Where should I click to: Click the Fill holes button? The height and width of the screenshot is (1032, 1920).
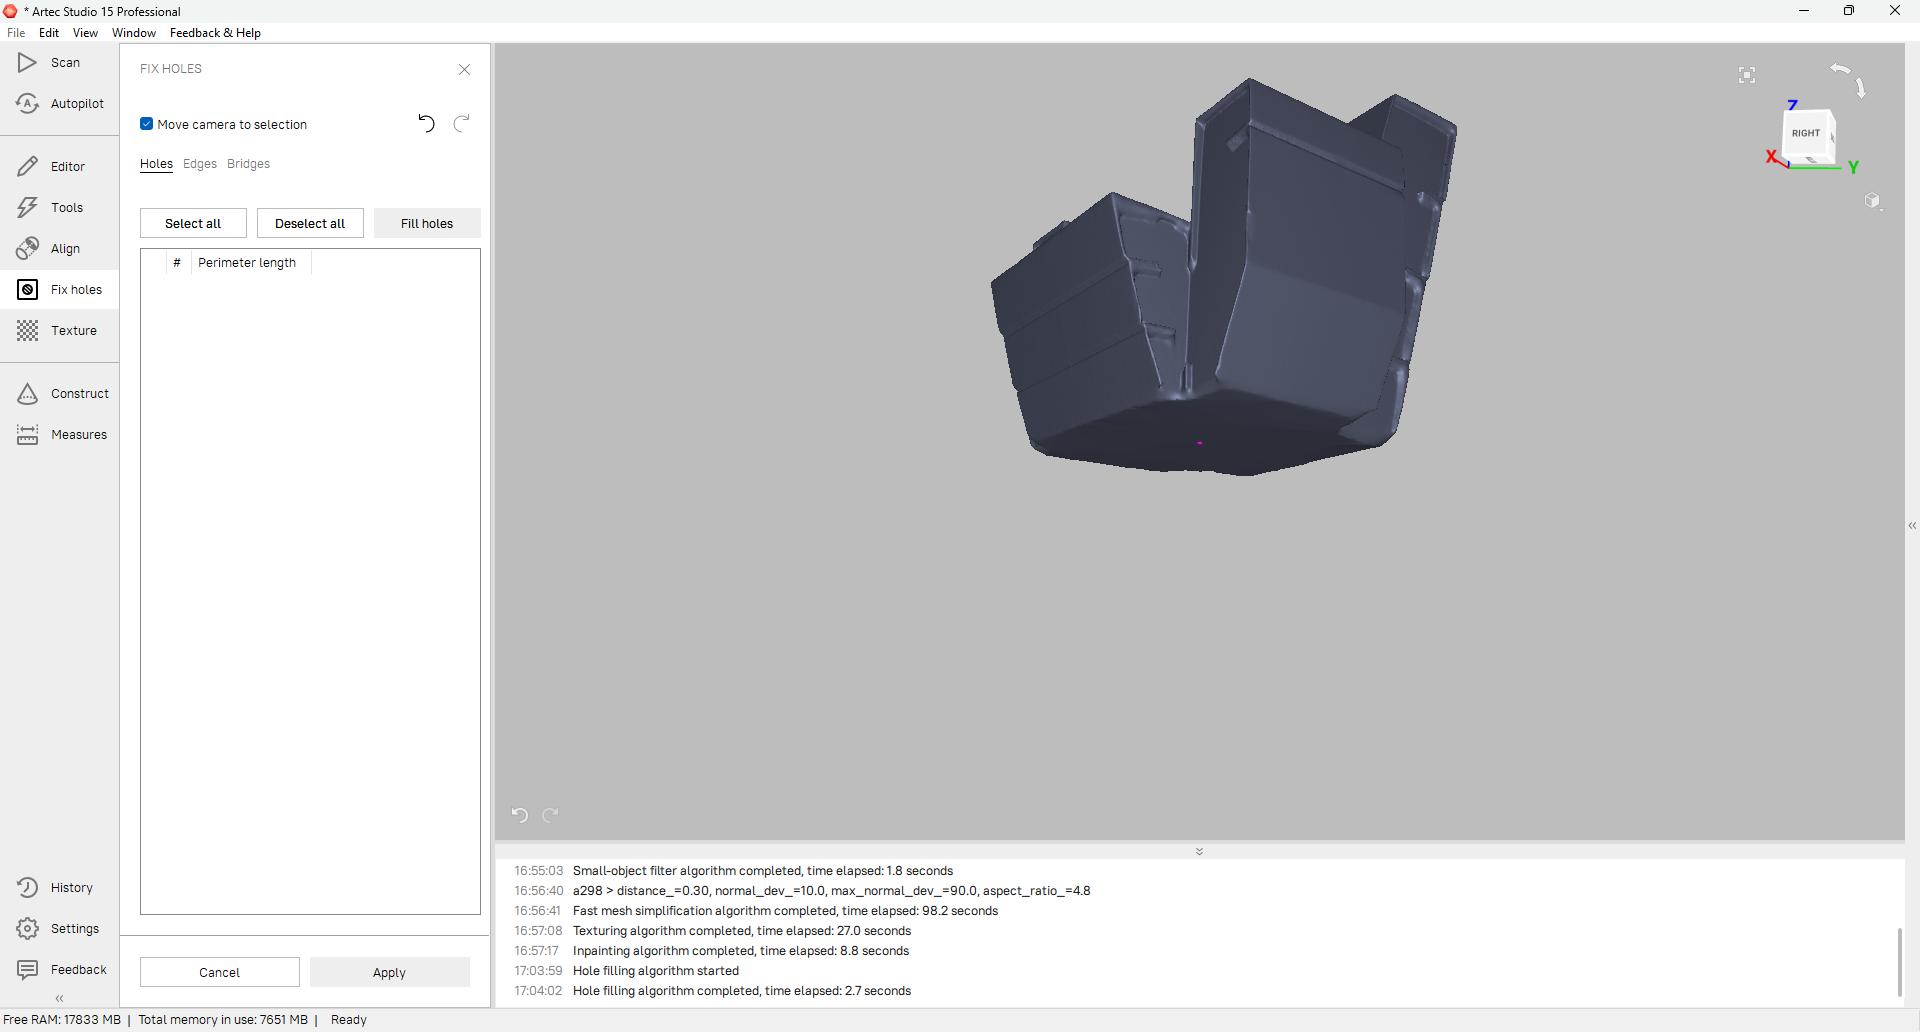427,223
